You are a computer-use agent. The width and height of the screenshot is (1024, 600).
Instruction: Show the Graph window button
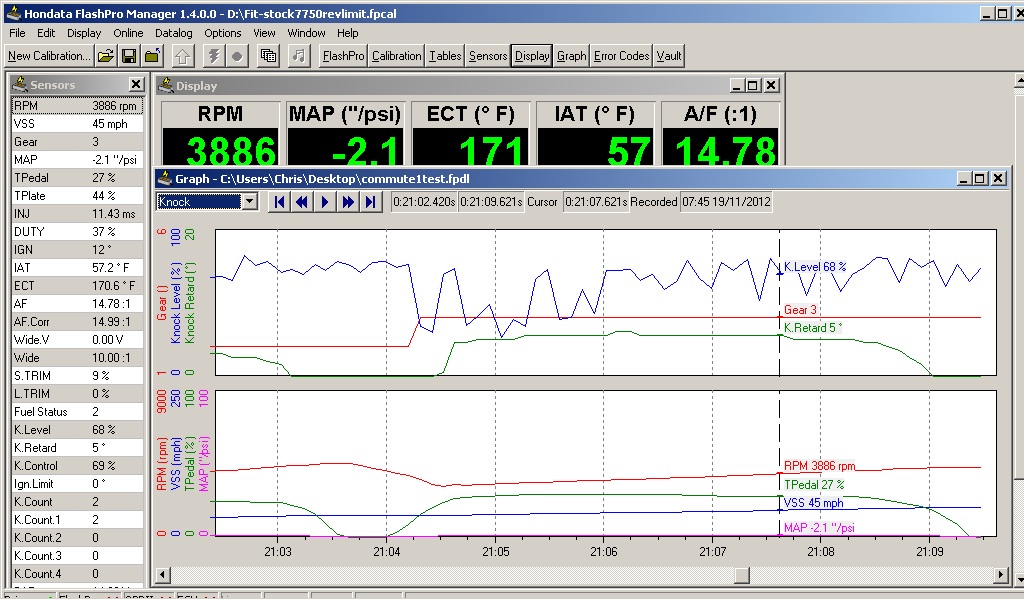571,56
